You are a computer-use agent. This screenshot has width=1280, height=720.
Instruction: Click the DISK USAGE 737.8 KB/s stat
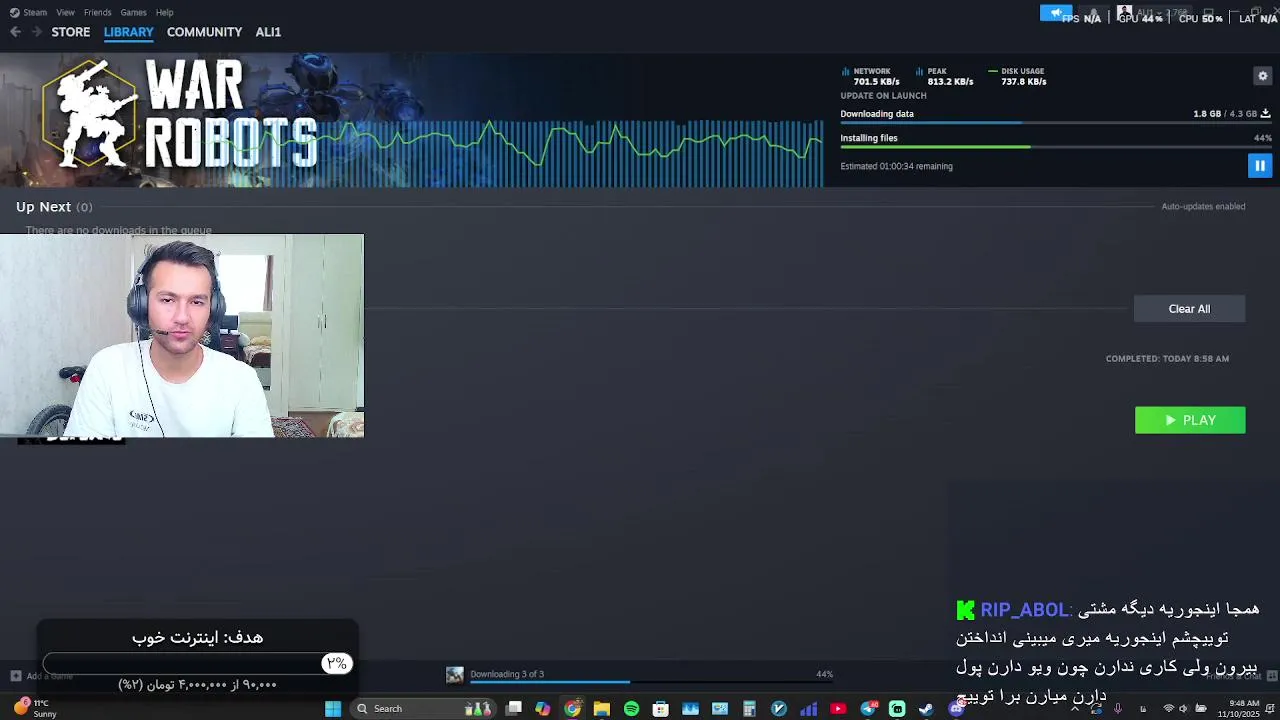coord(1017,76)
